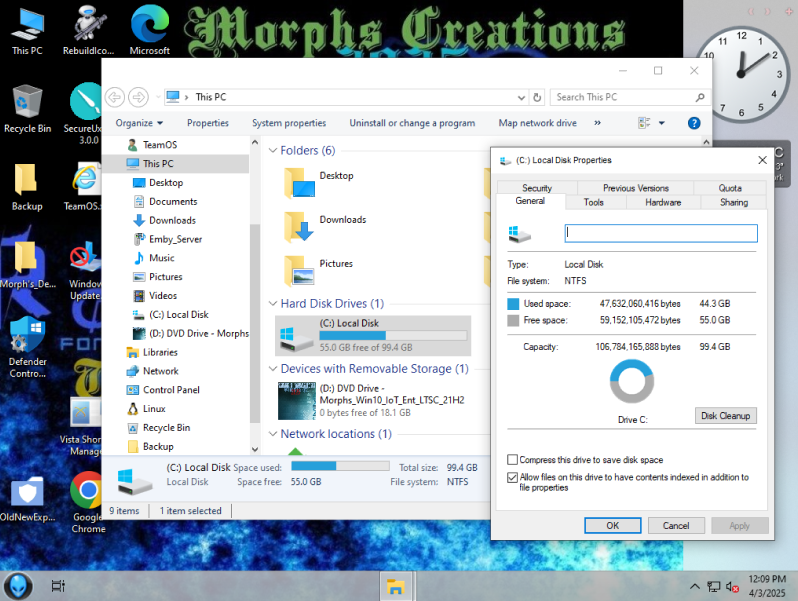This screenshot has width=798, height=601.
Task: Switch to Security tab
Action: (x=536, y=188)
